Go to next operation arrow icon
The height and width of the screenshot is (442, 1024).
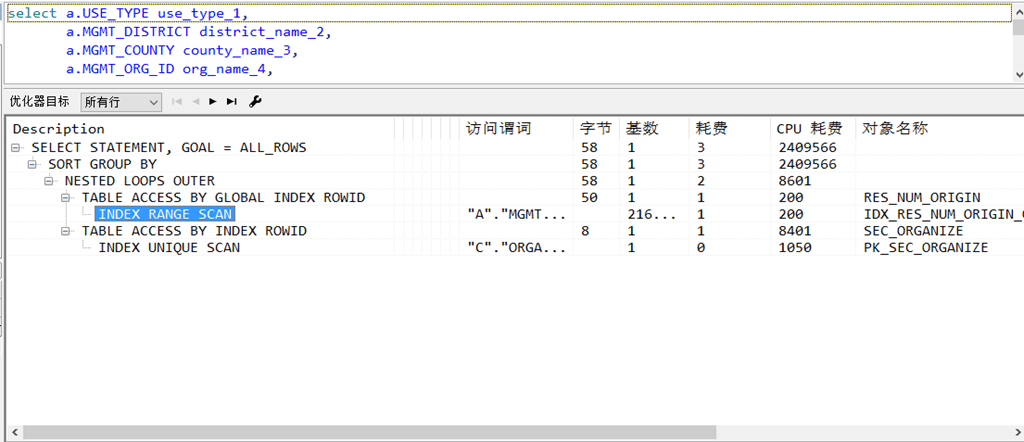213,102
